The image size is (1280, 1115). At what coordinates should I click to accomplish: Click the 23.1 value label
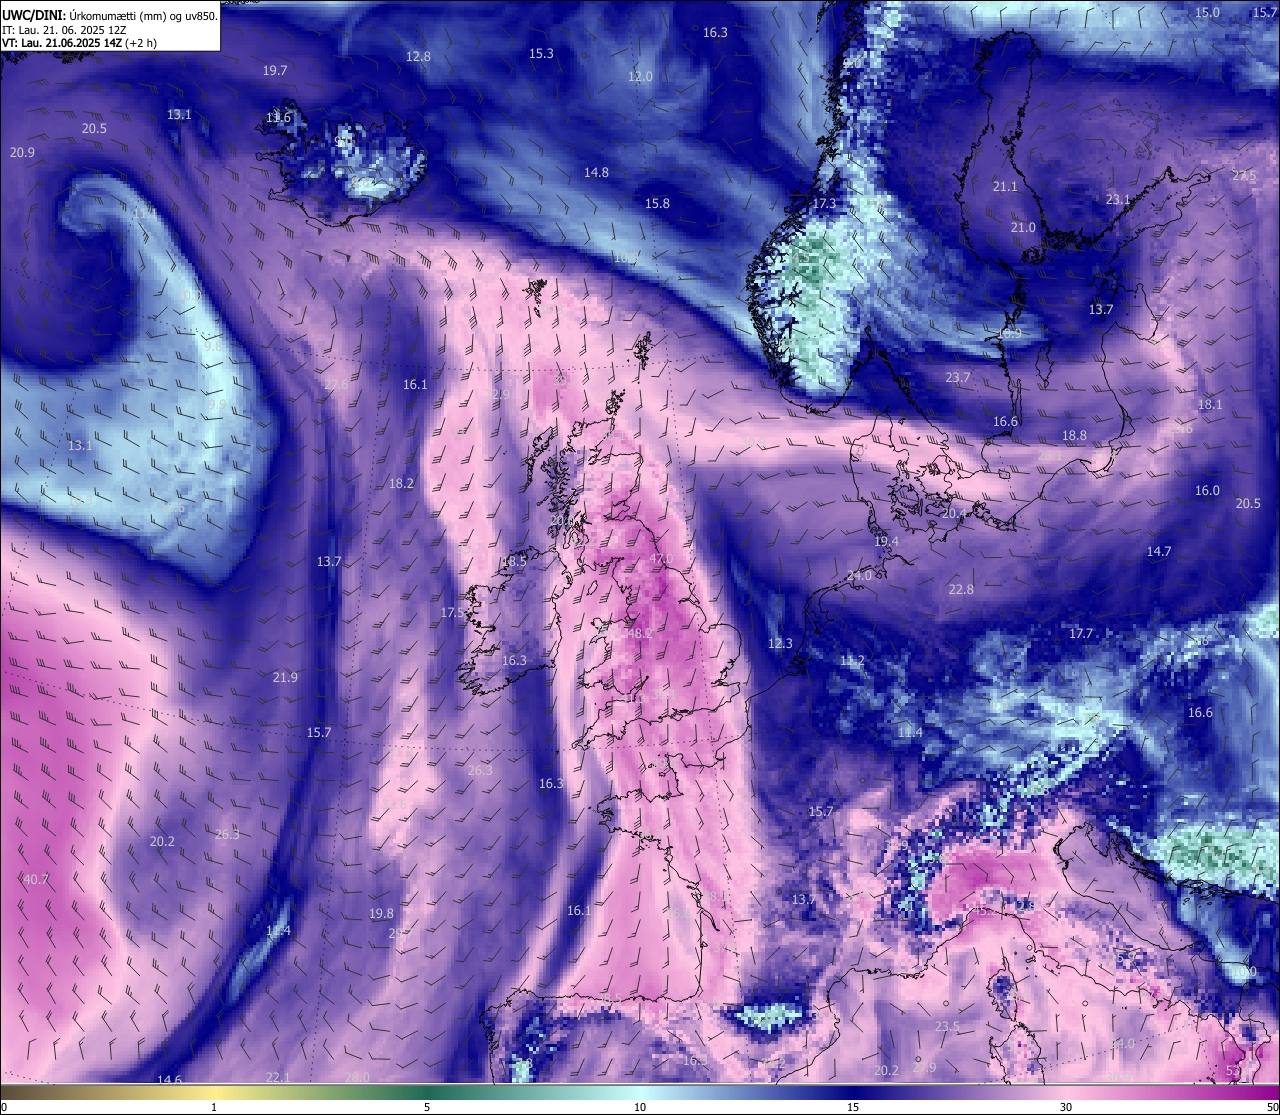1118,200
